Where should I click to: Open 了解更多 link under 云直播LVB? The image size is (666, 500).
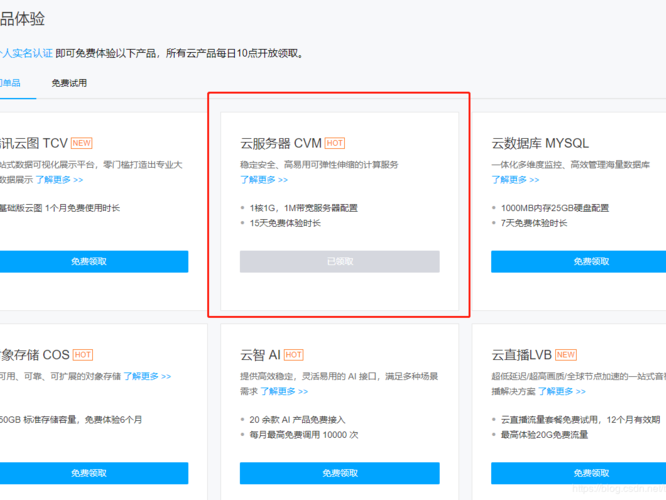coord(562,391)
